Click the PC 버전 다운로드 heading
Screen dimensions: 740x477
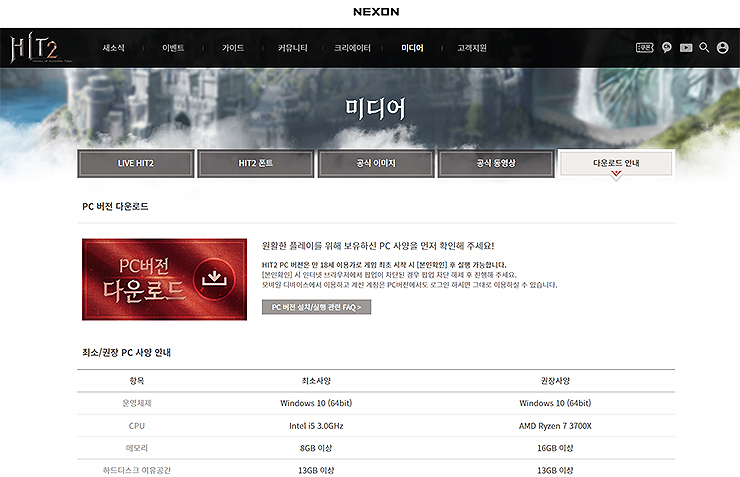tap(115, 207)
